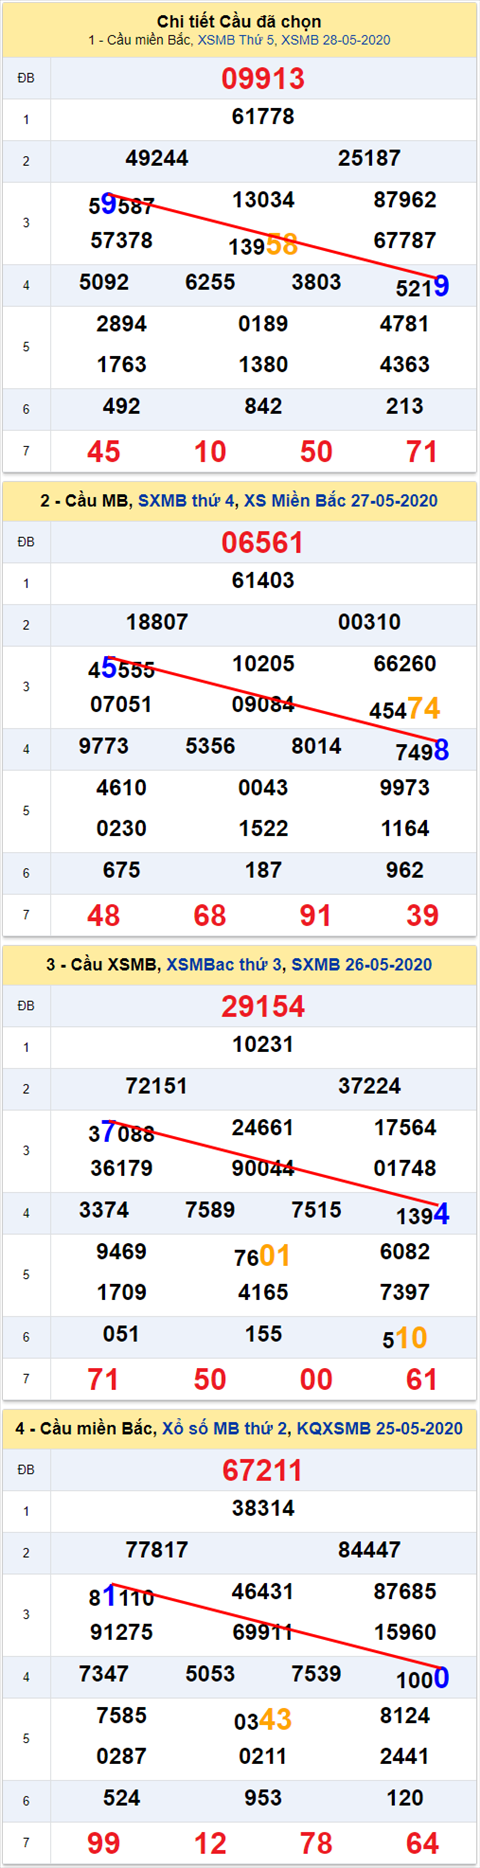Select special prize number 29154
Image resolution: width=480 pixels, height=1868 pixels.
tap(263, 1006)
